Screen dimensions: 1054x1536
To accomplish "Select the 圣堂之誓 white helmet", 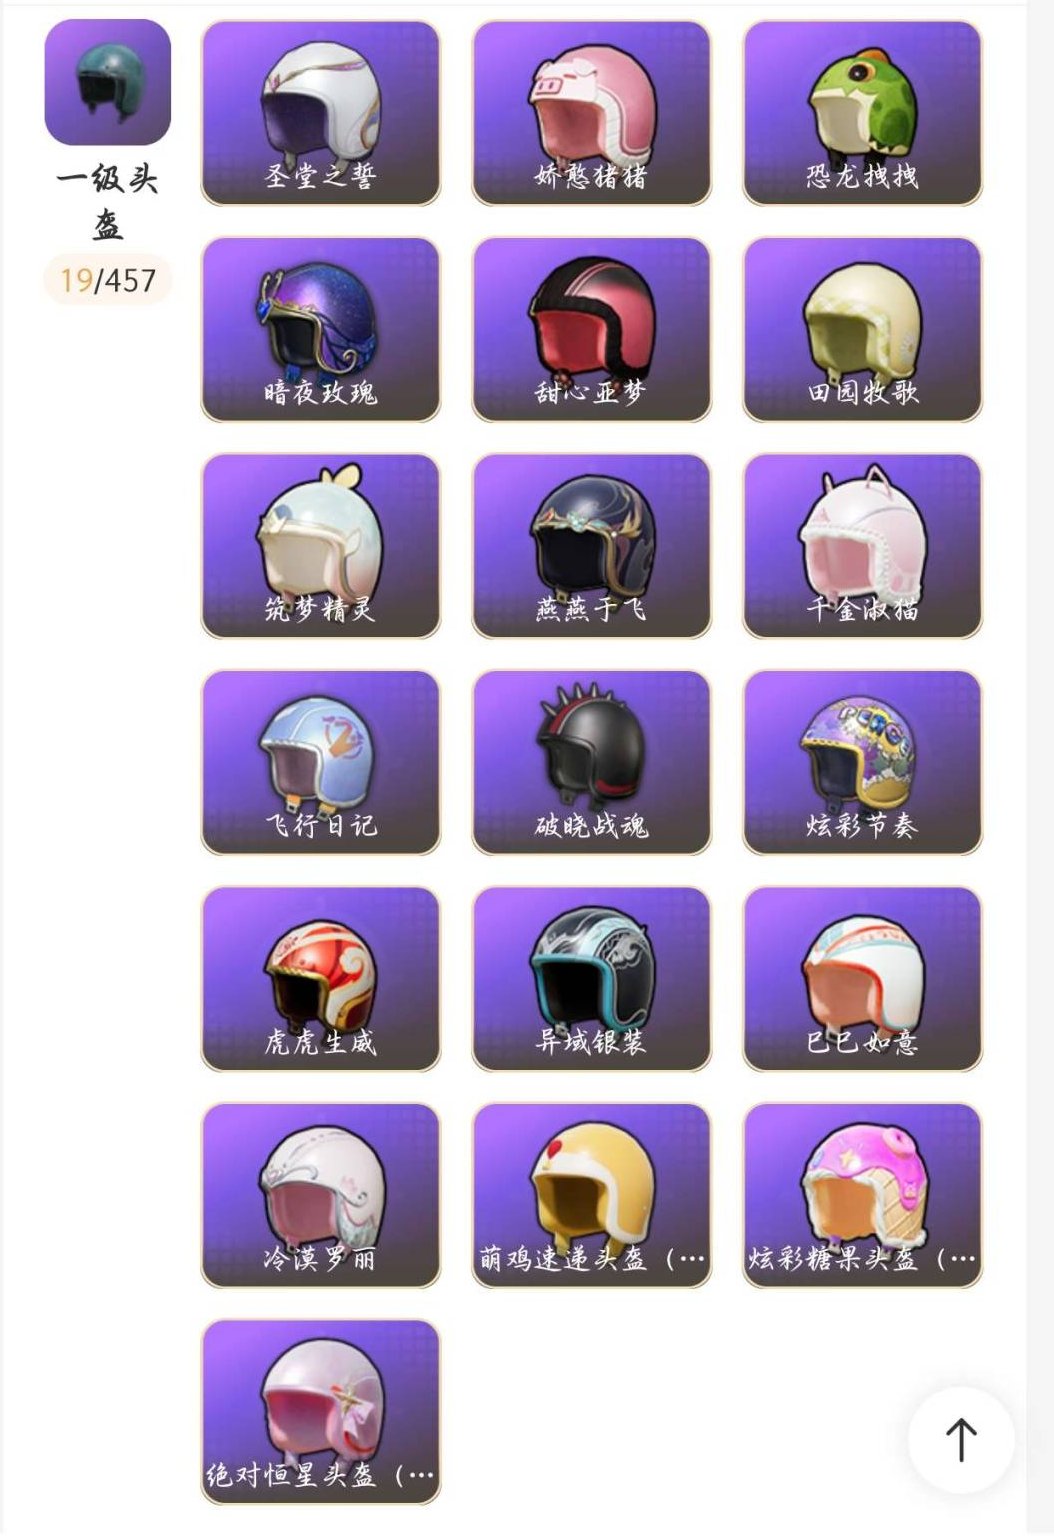I will [321, 113].
